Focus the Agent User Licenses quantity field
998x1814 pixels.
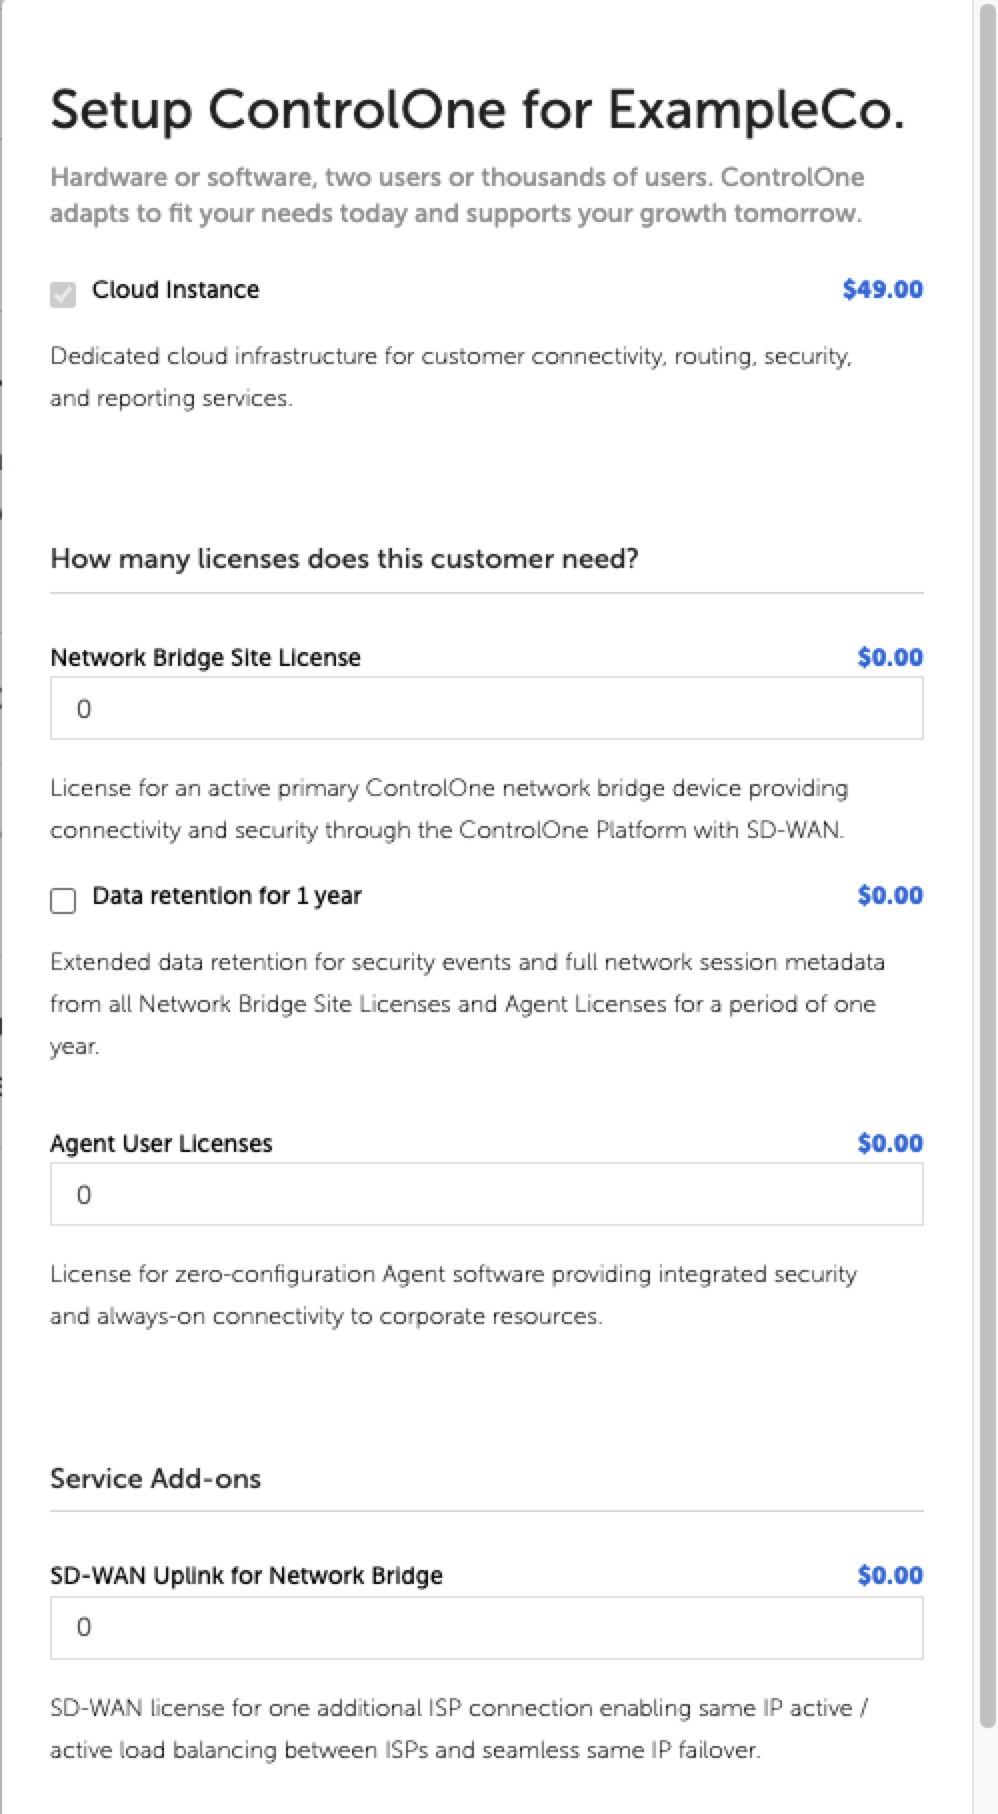[486, 1194]
